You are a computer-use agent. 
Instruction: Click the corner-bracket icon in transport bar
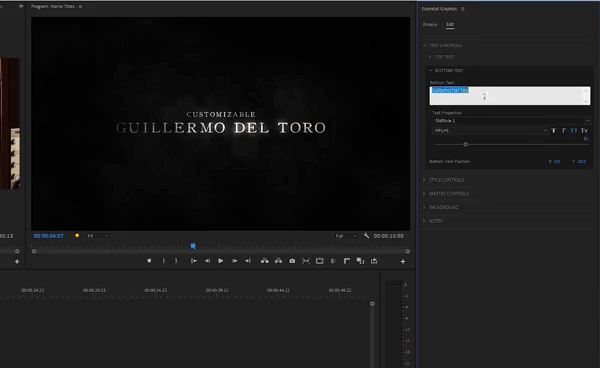point(347,261)
